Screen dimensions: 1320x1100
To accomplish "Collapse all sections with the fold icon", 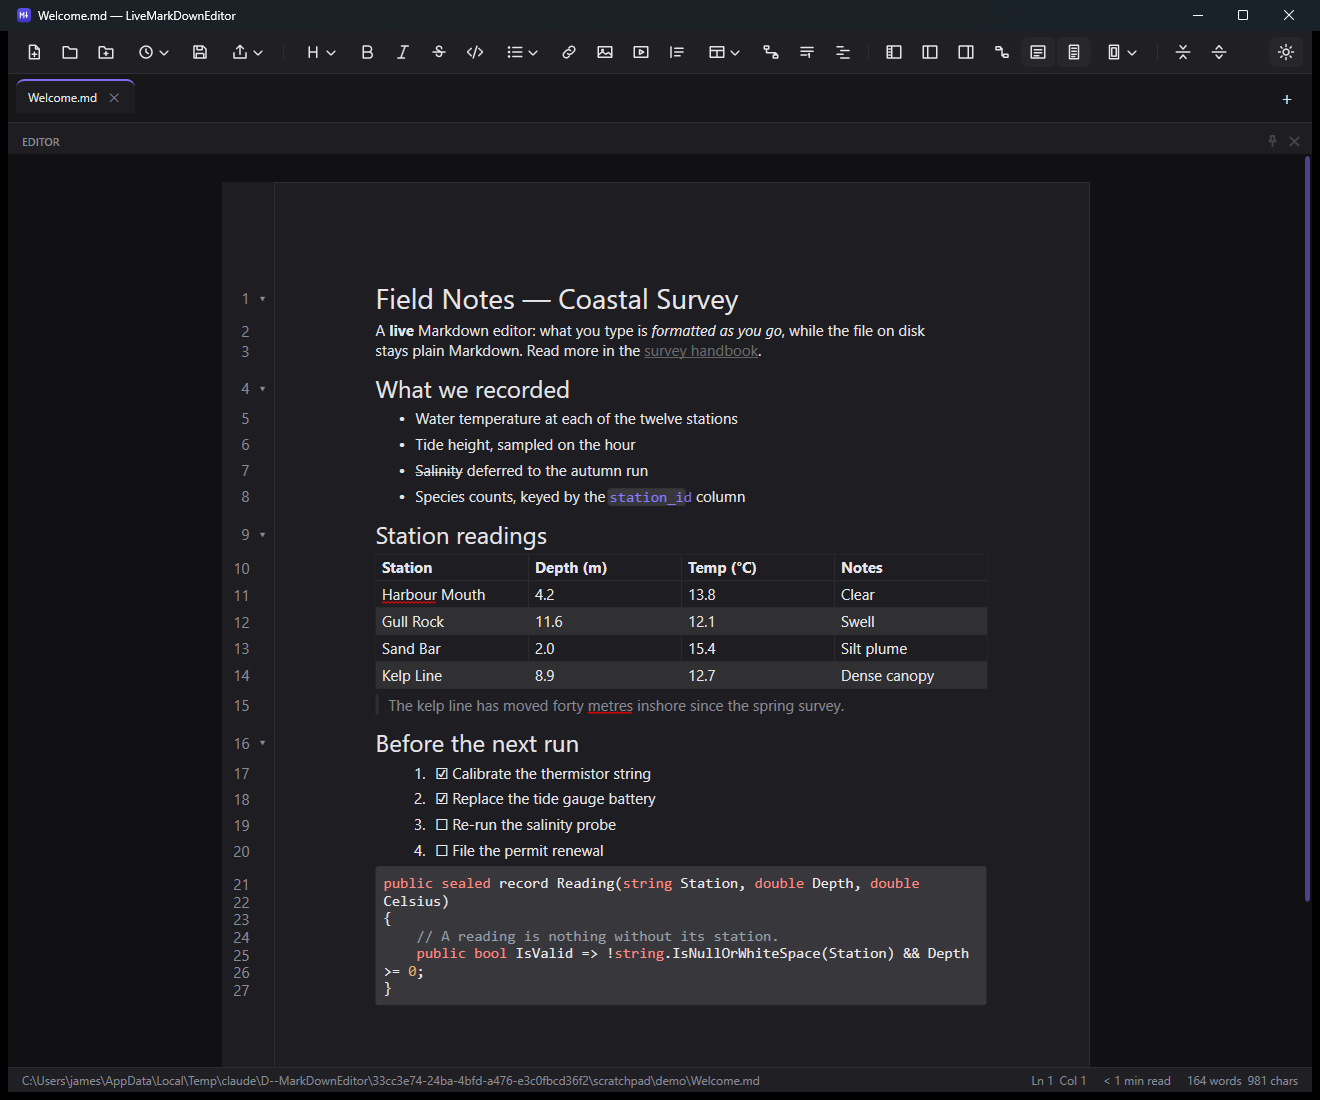I will click(x=1183, y=52).
